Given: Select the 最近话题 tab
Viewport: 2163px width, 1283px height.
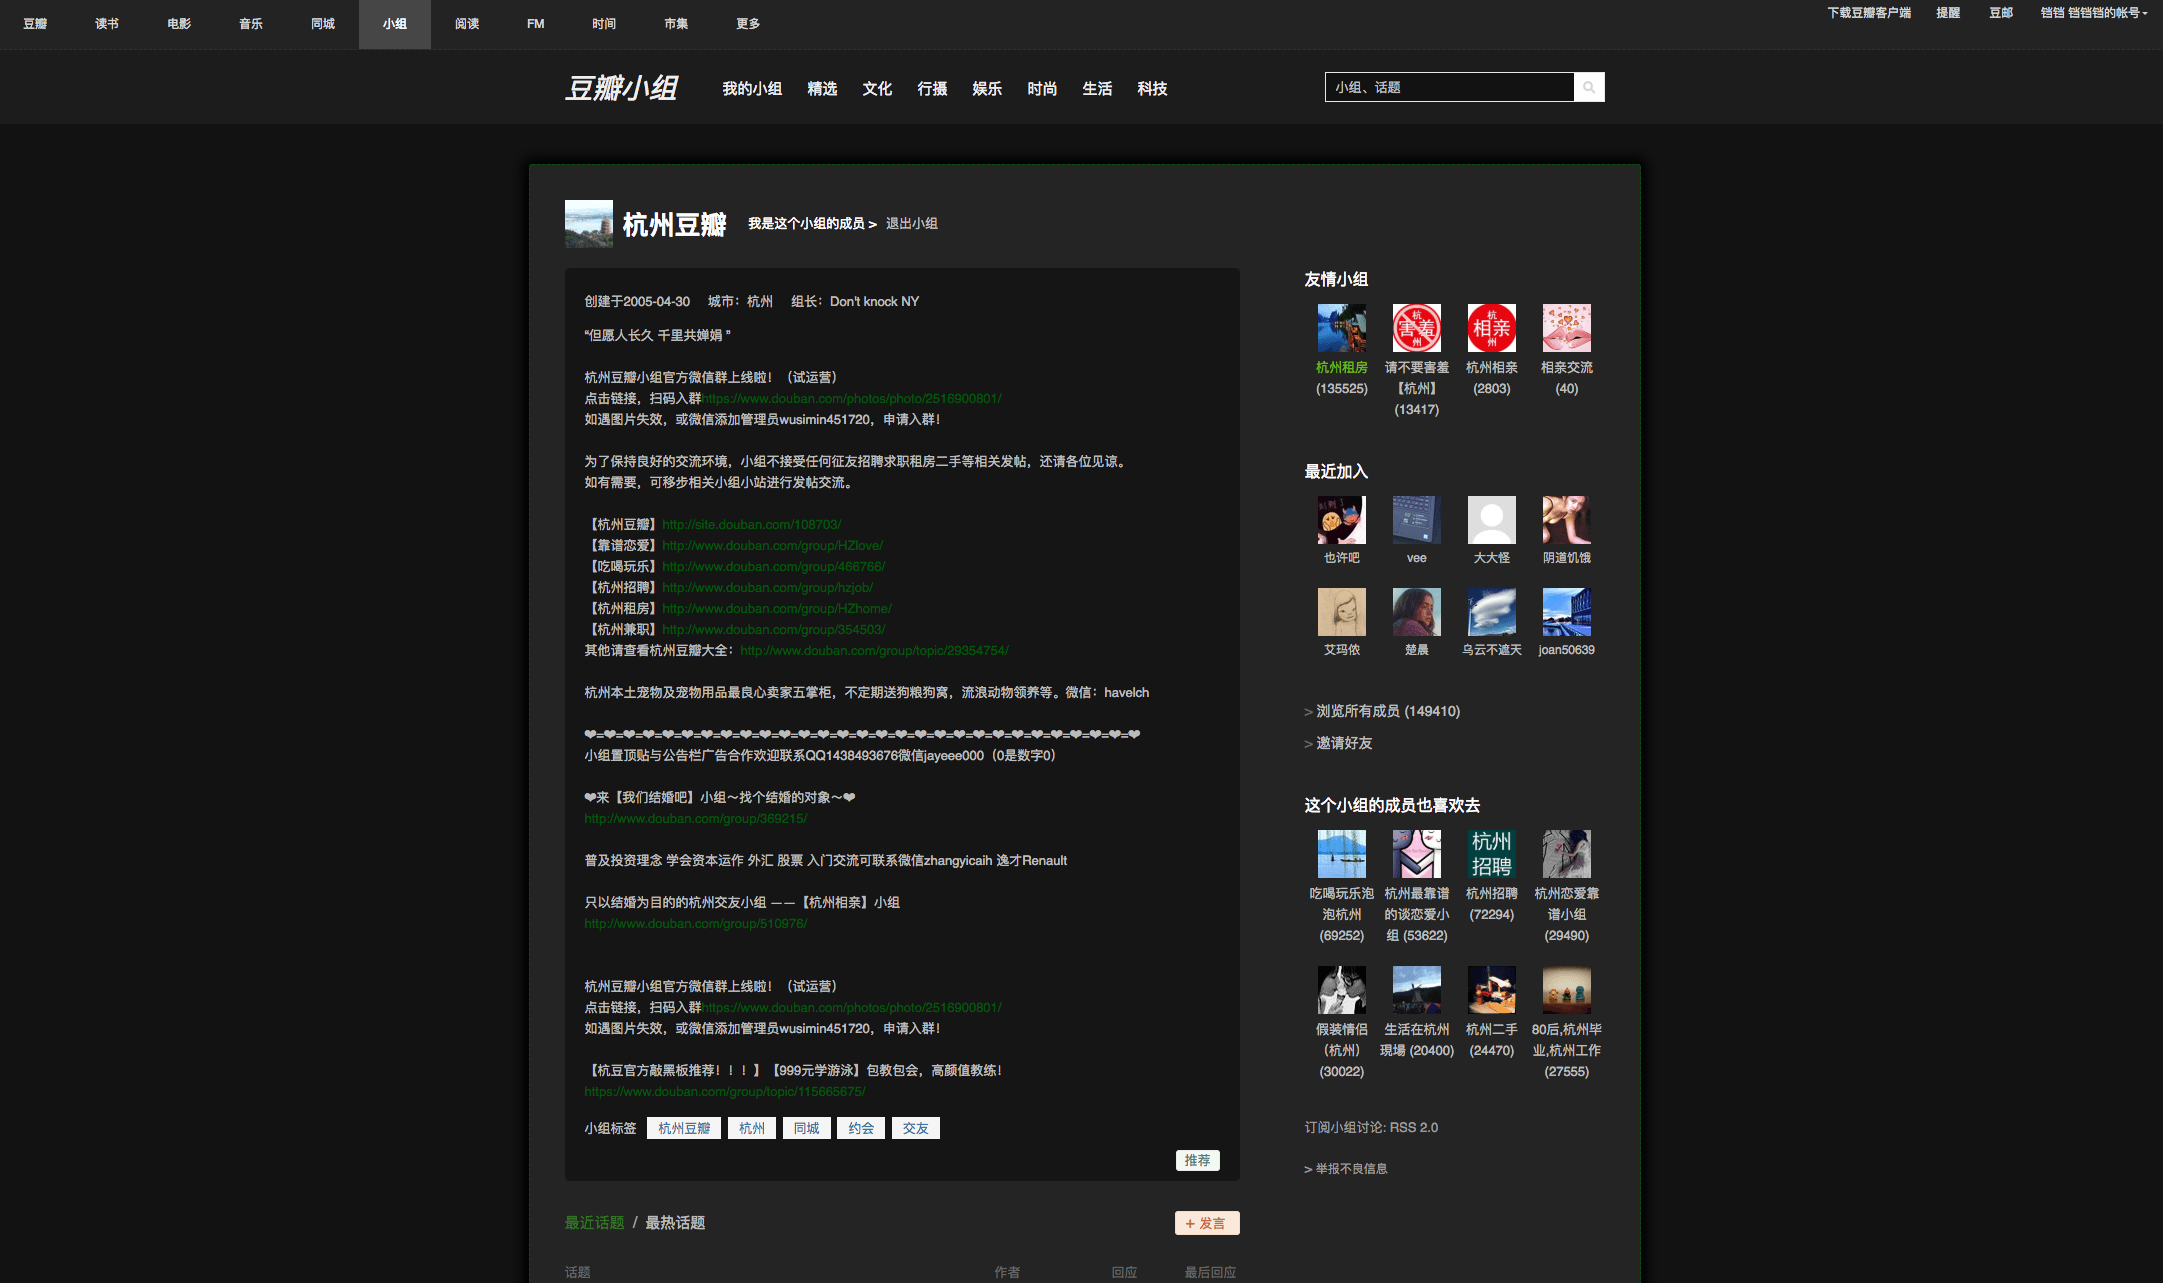Looking at the screenshot, I should (x=594, y=1223).
